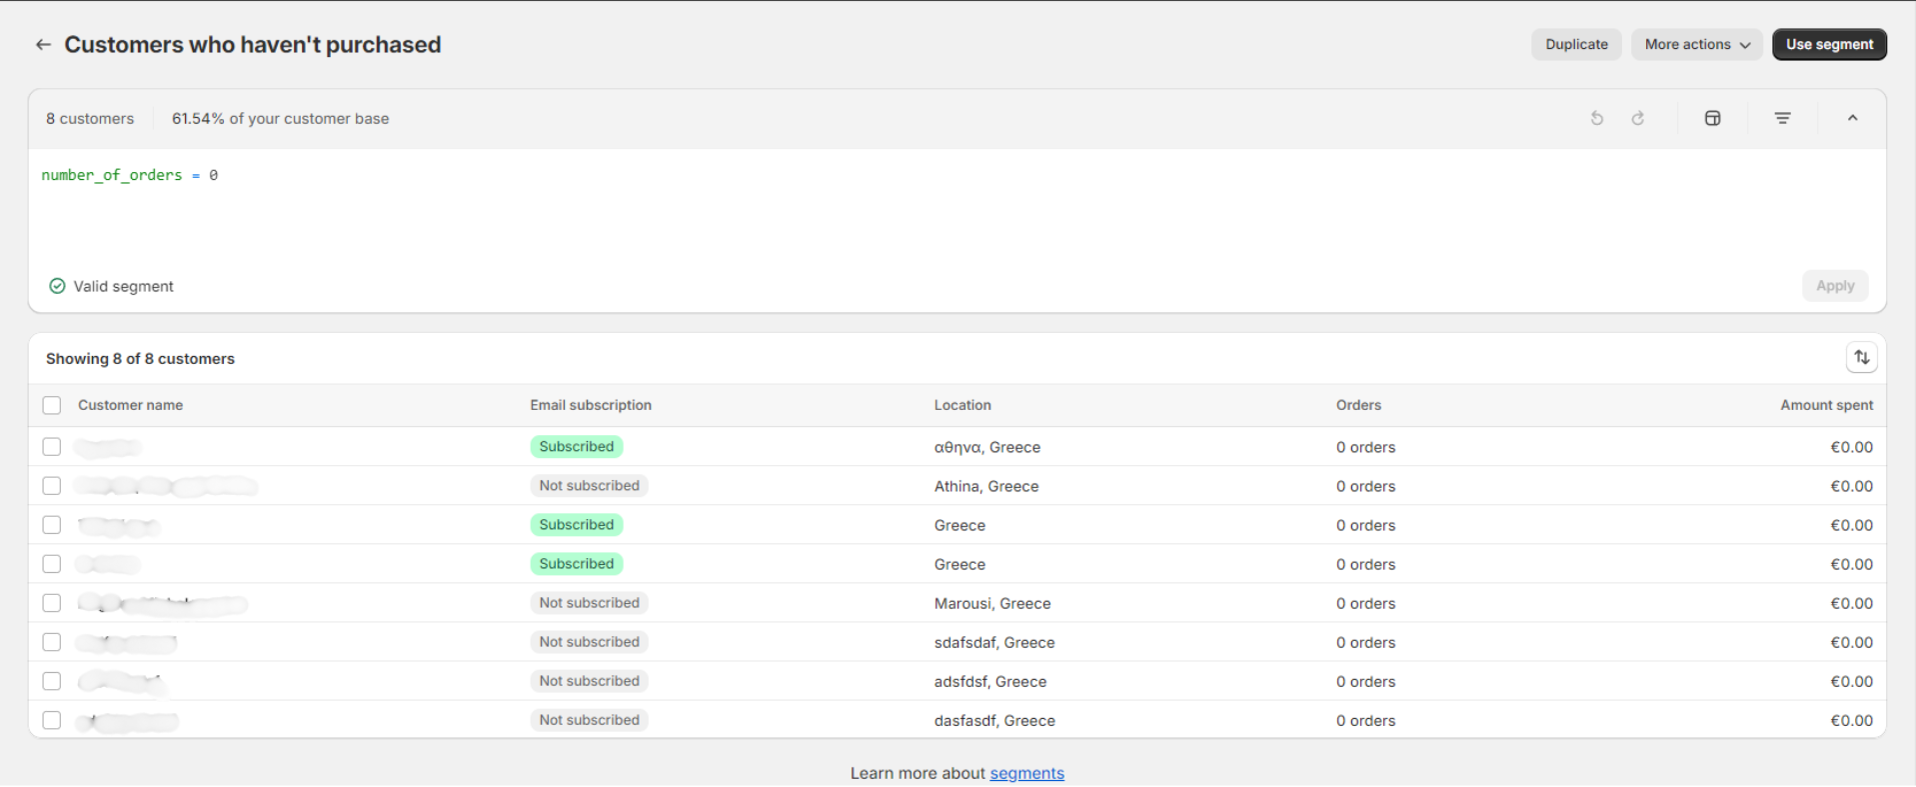Check the customer row from adsfdsf, Greece
The height and width of the screenshot is (787, 1916).
[52, 681]
